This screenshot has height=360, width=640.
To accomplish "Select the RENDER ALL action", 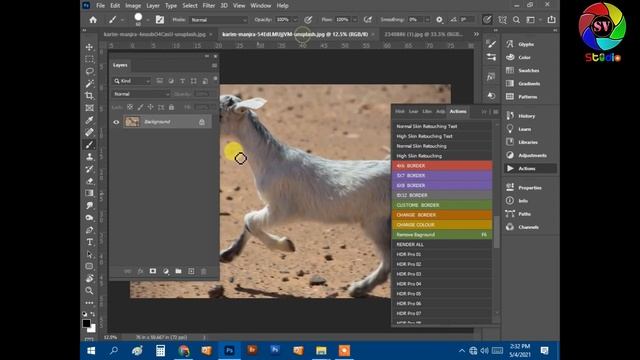I will click(x=442, y=244).
